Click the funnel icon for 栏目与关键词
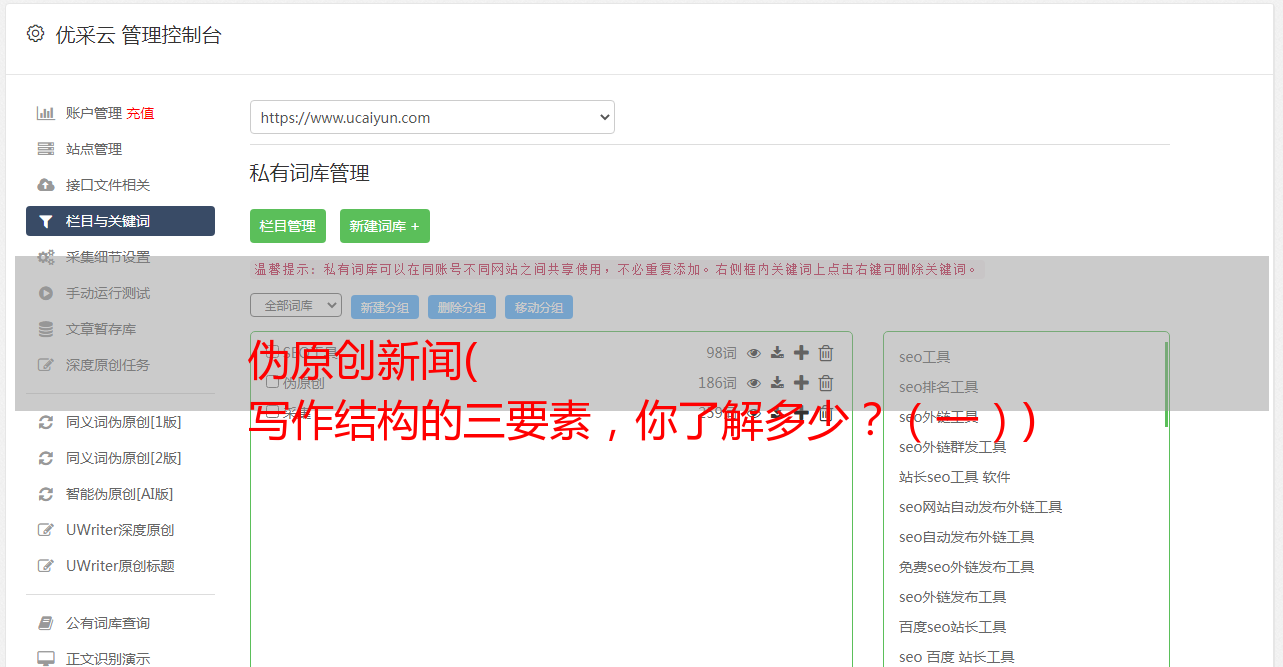 pyautogui.click(x=45, y=221)
